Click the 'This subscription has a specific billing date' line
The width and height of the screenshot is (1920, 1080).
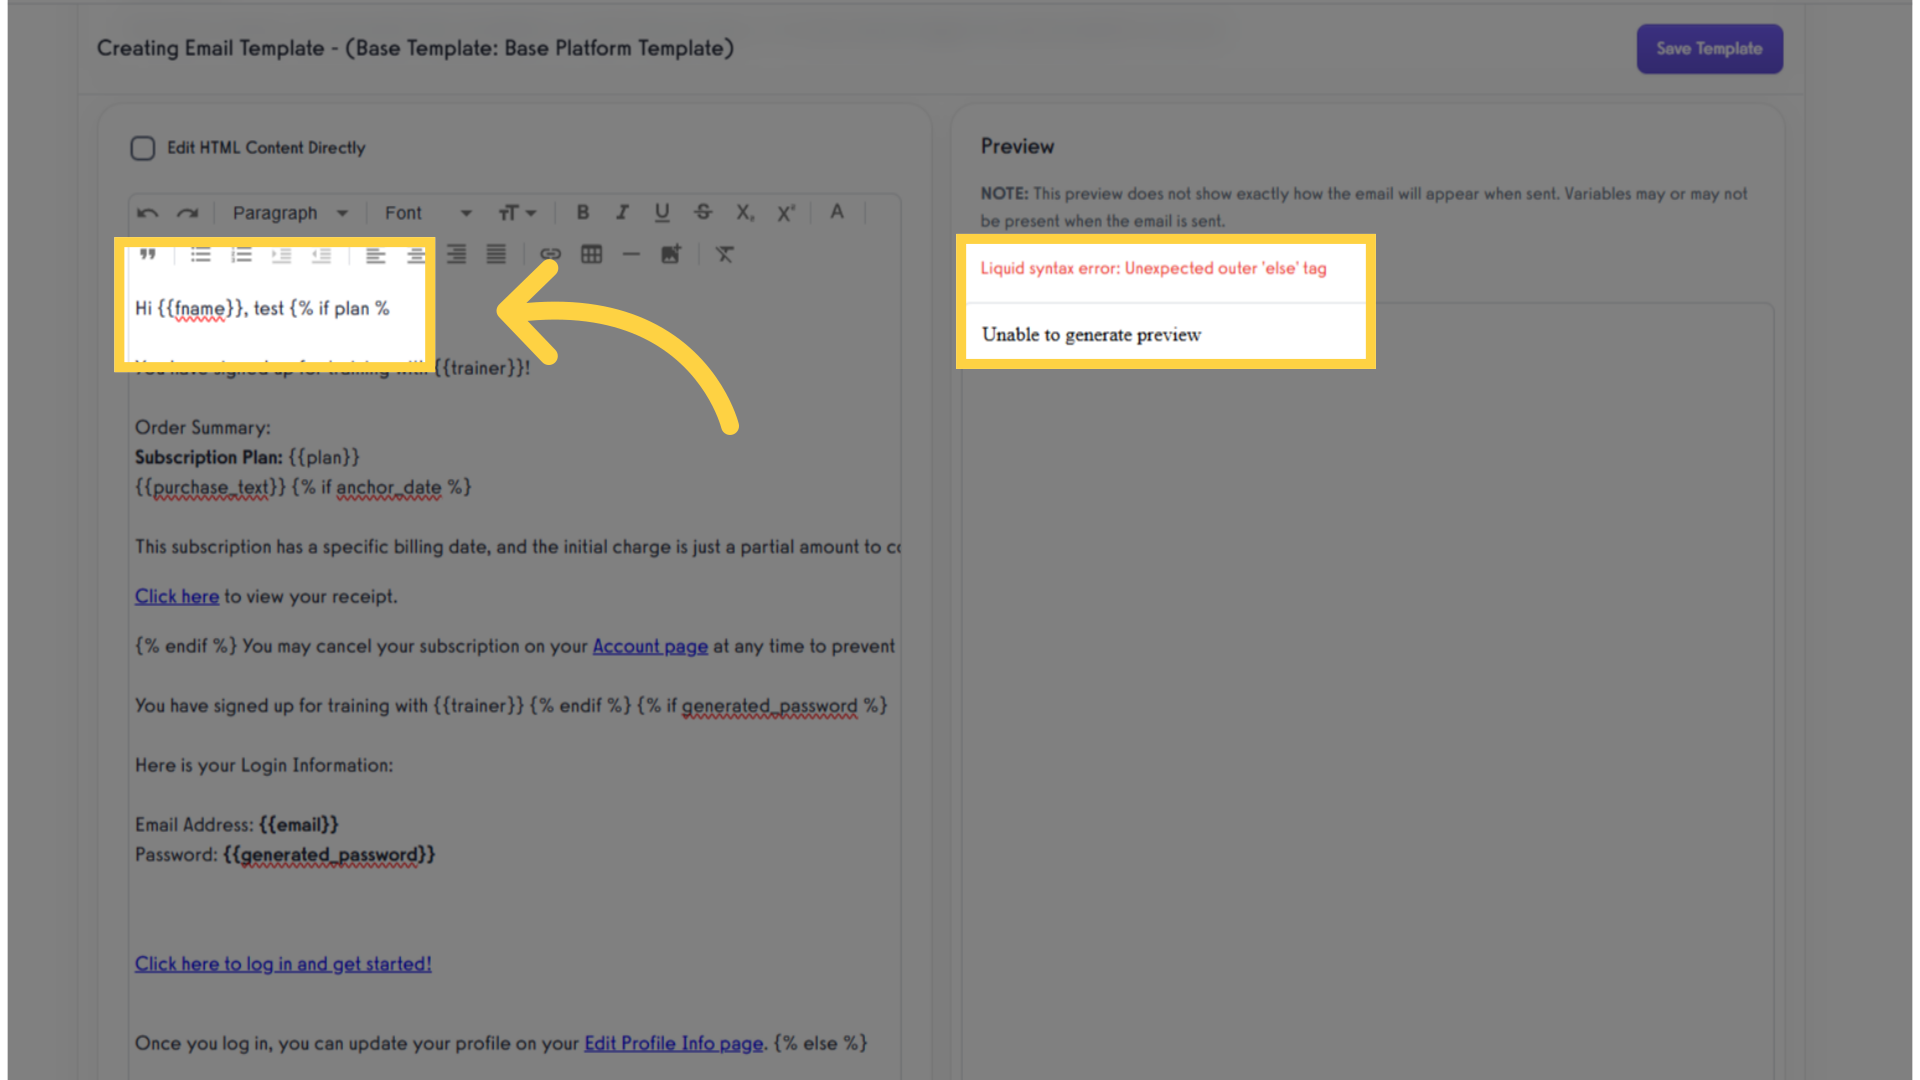pyautogui.click(x=517, y=547)
